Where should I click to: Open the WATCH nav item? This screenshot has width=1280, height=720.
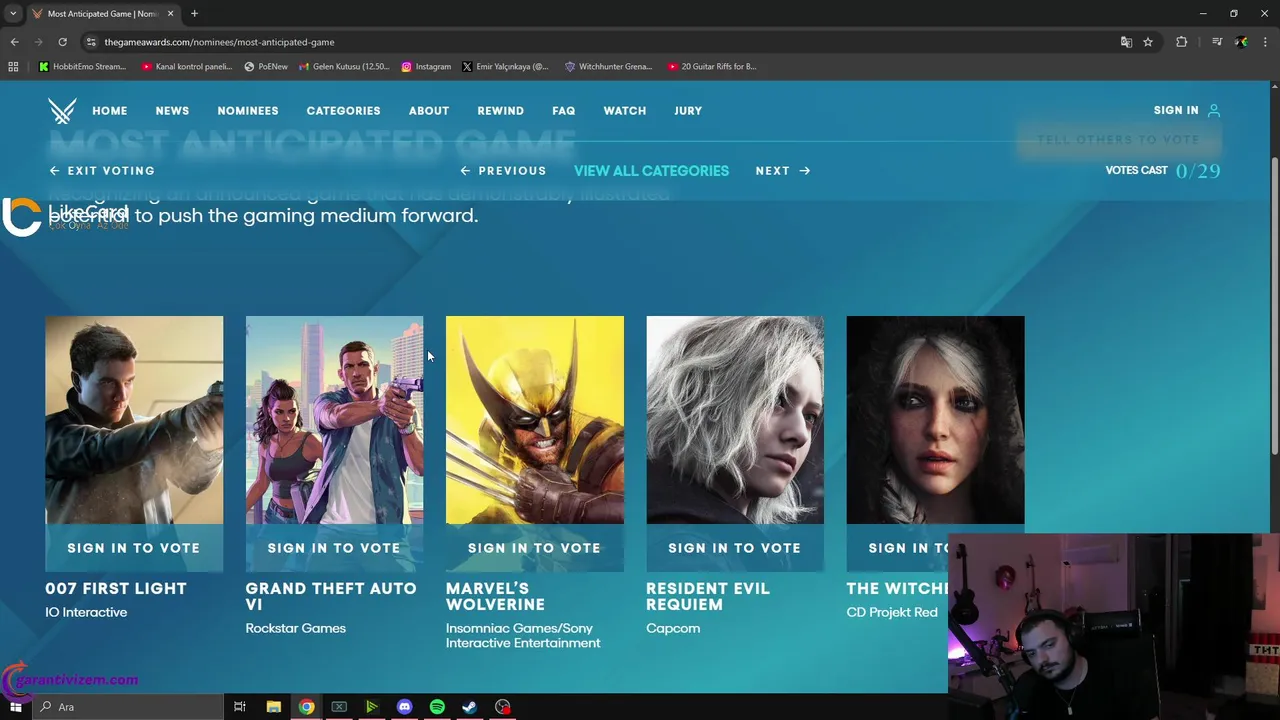tap(625, 111)
